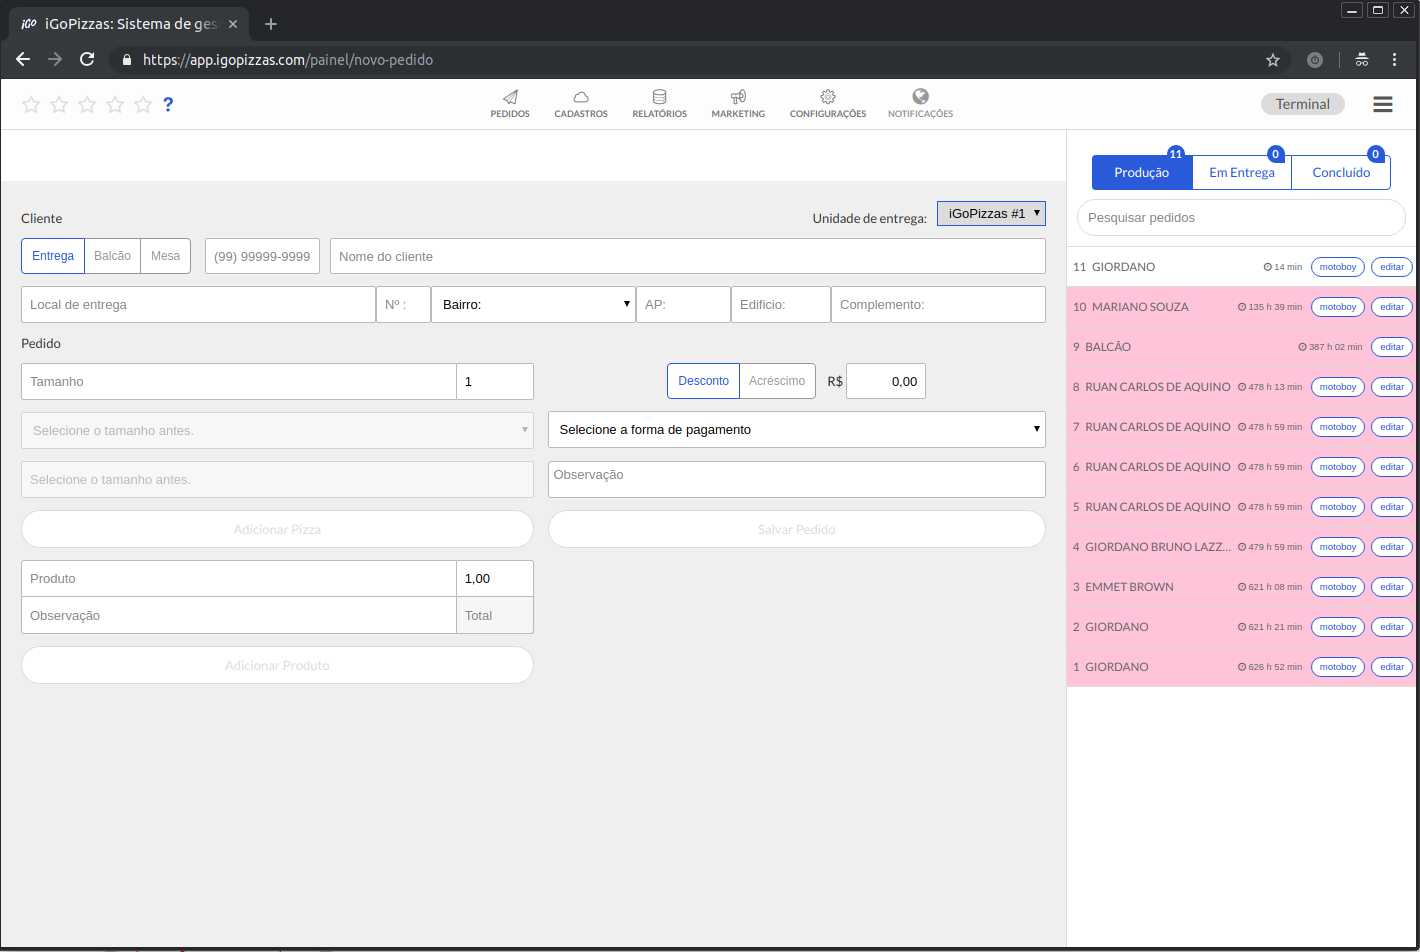Select the Mesa order type
Screen dimensions: 1420x952
click(165, 256)
